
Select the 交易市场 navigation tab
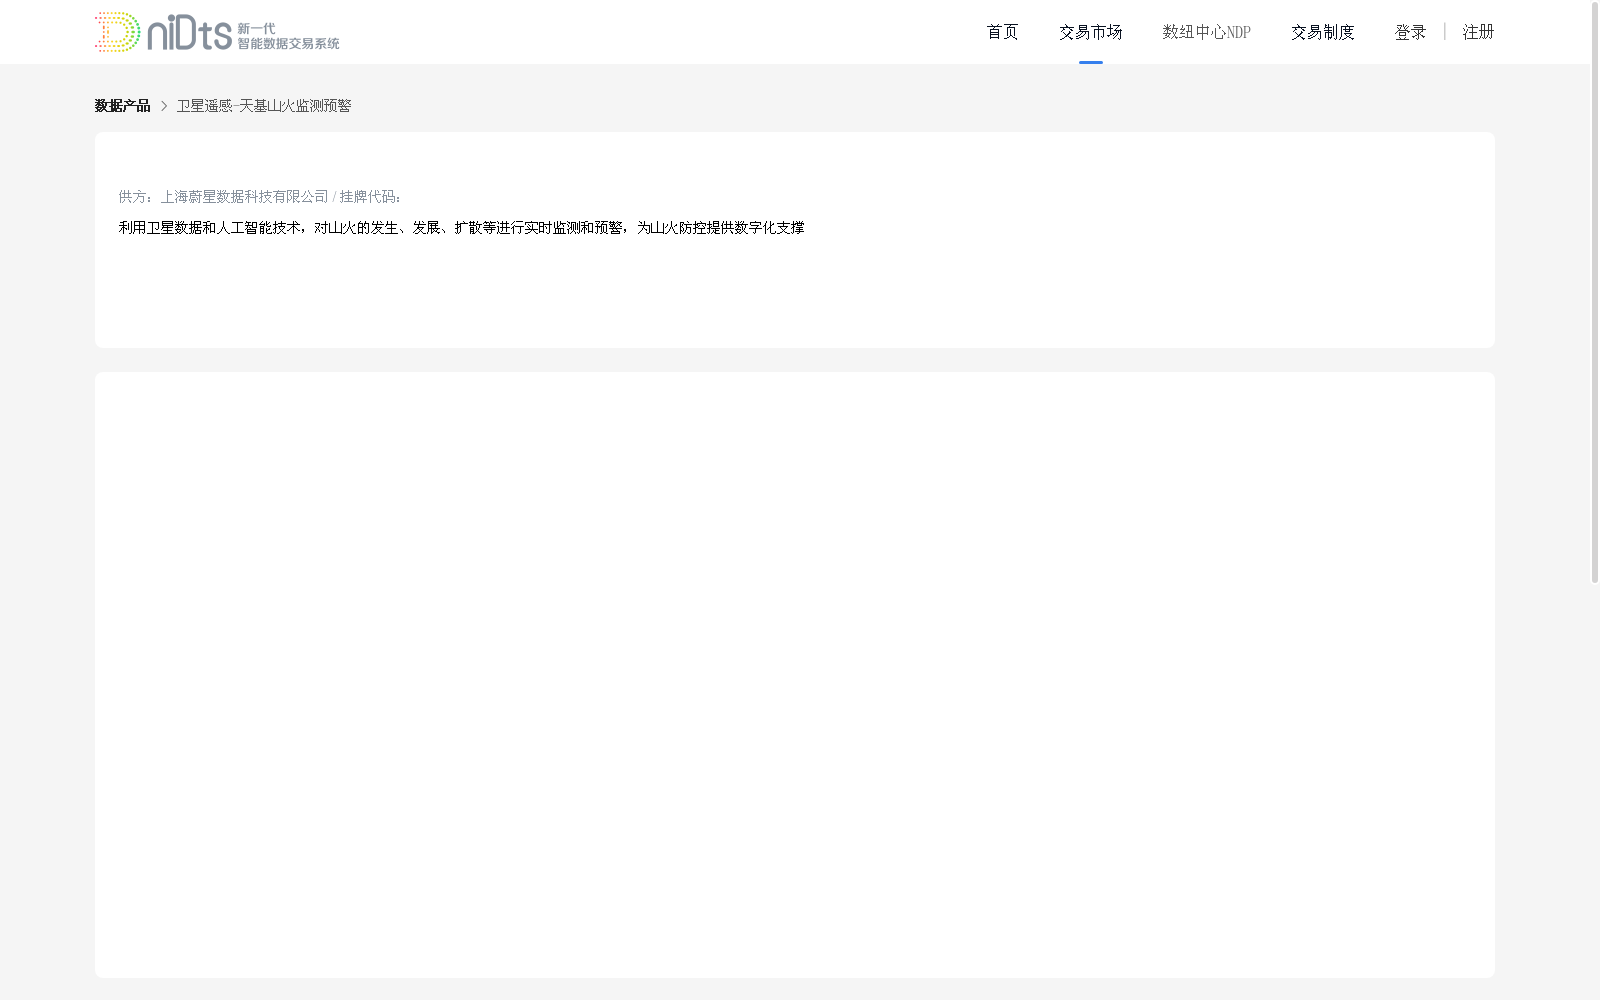coord(1090,32)
